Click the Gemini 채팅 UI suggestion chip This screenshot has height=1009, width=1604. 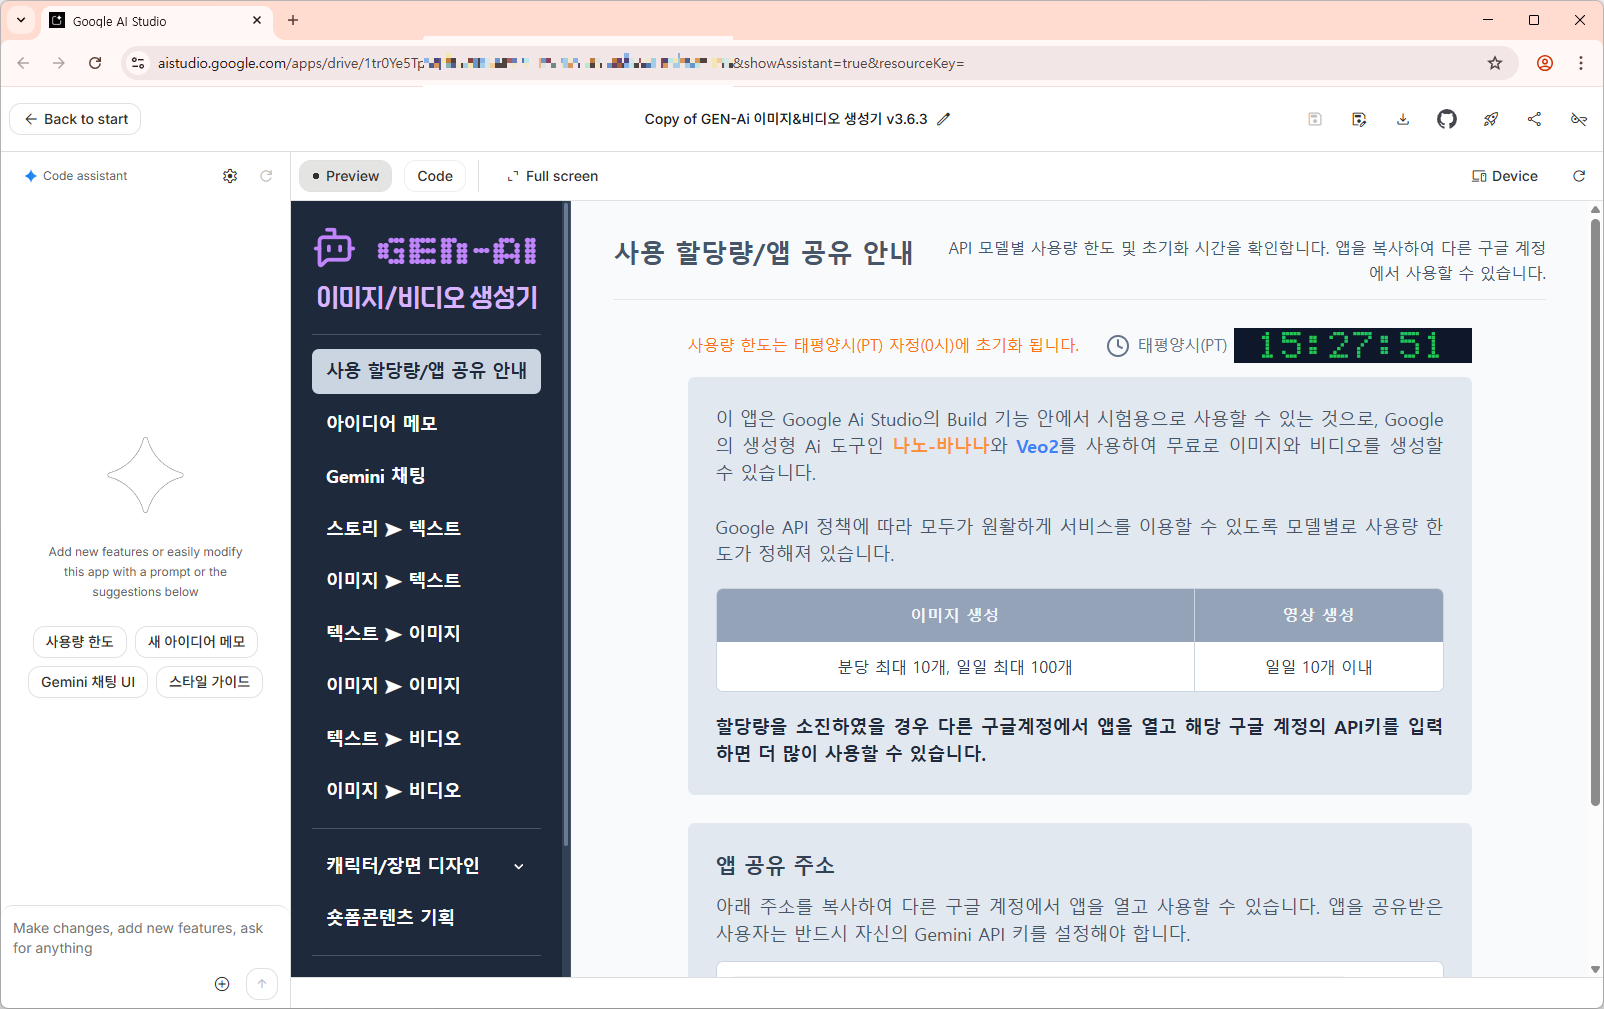pos(88,682)
